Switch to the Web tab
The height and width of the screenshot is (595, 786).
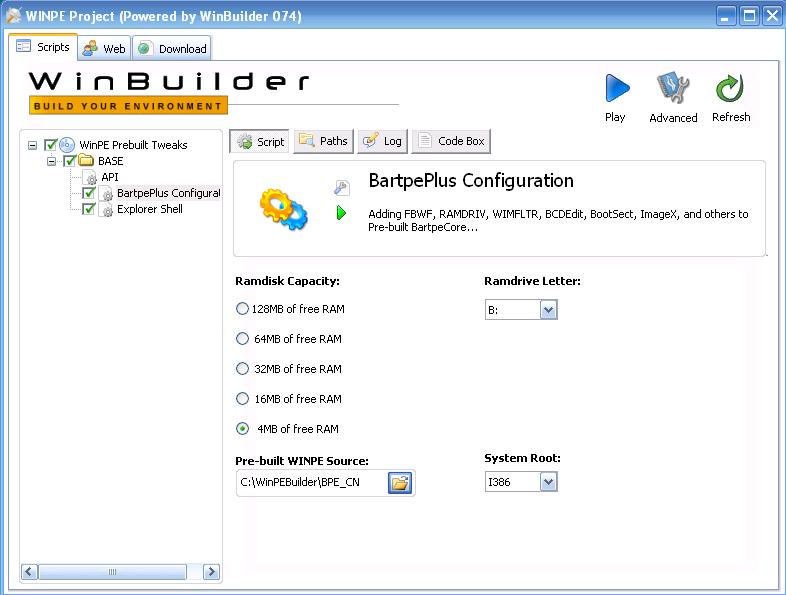(x=104, y=49)
